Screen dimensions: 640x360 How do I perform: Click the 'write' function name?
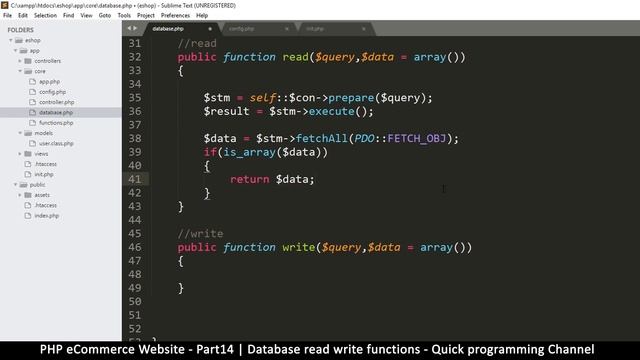click(x=298, y=247)
